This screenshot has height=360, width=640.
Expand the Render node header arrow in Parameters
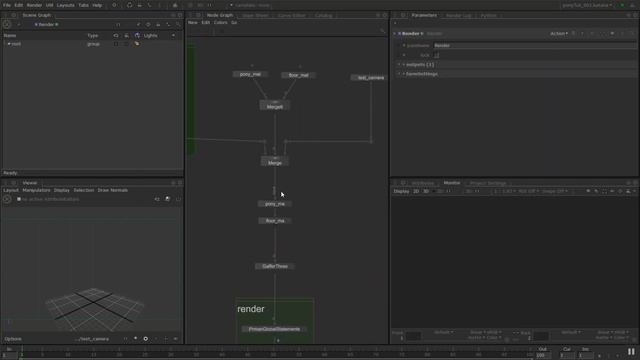point(394,34)
